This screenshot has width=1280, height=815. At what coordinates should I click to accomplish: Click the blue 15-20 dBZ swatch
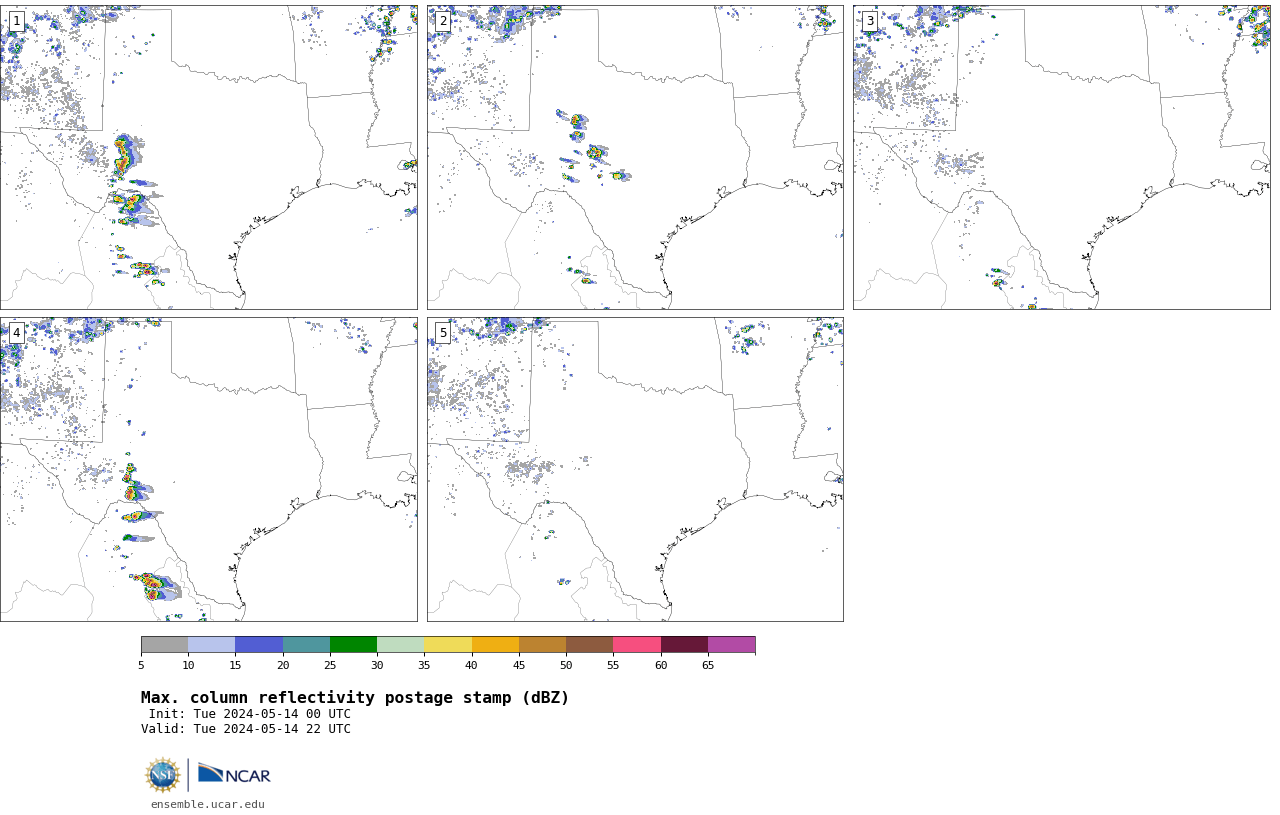click(x=259, y=644)
